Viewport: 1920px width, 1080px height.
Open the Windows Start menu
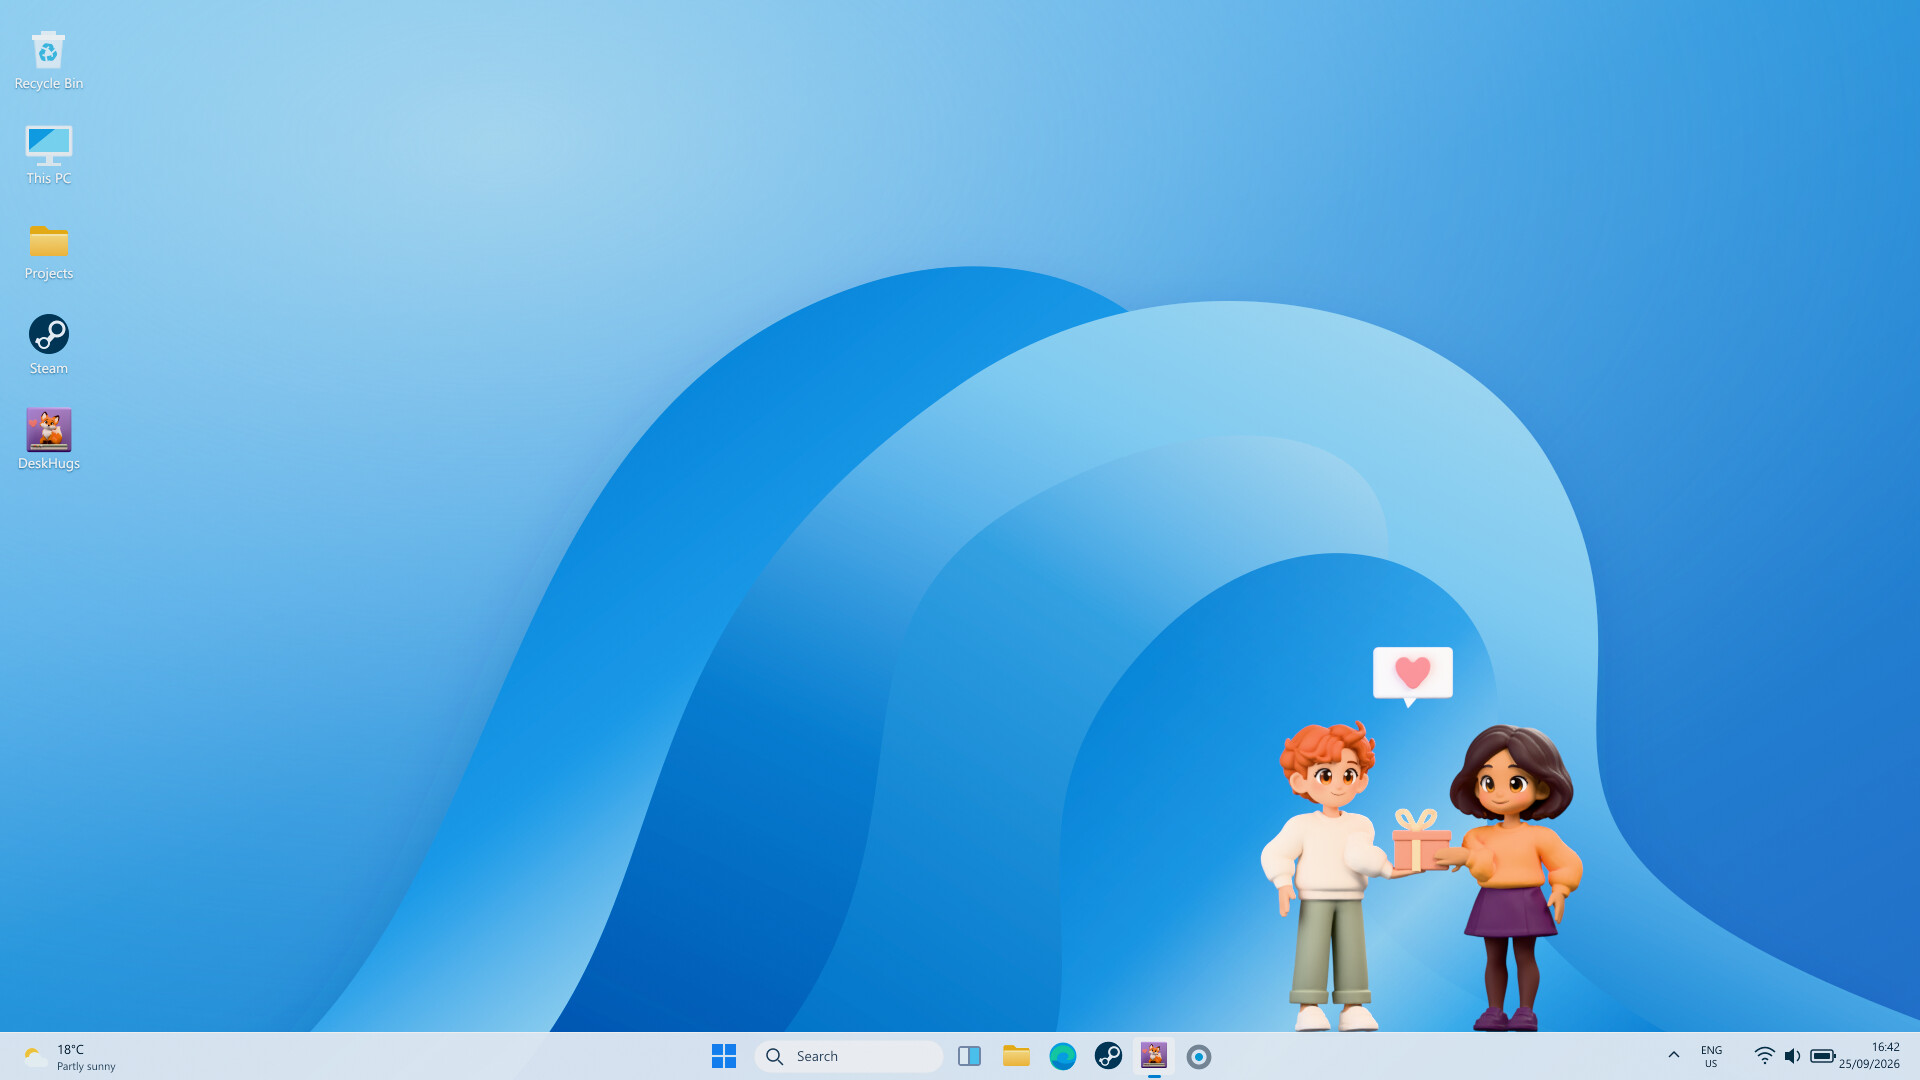coord(724,1056)
